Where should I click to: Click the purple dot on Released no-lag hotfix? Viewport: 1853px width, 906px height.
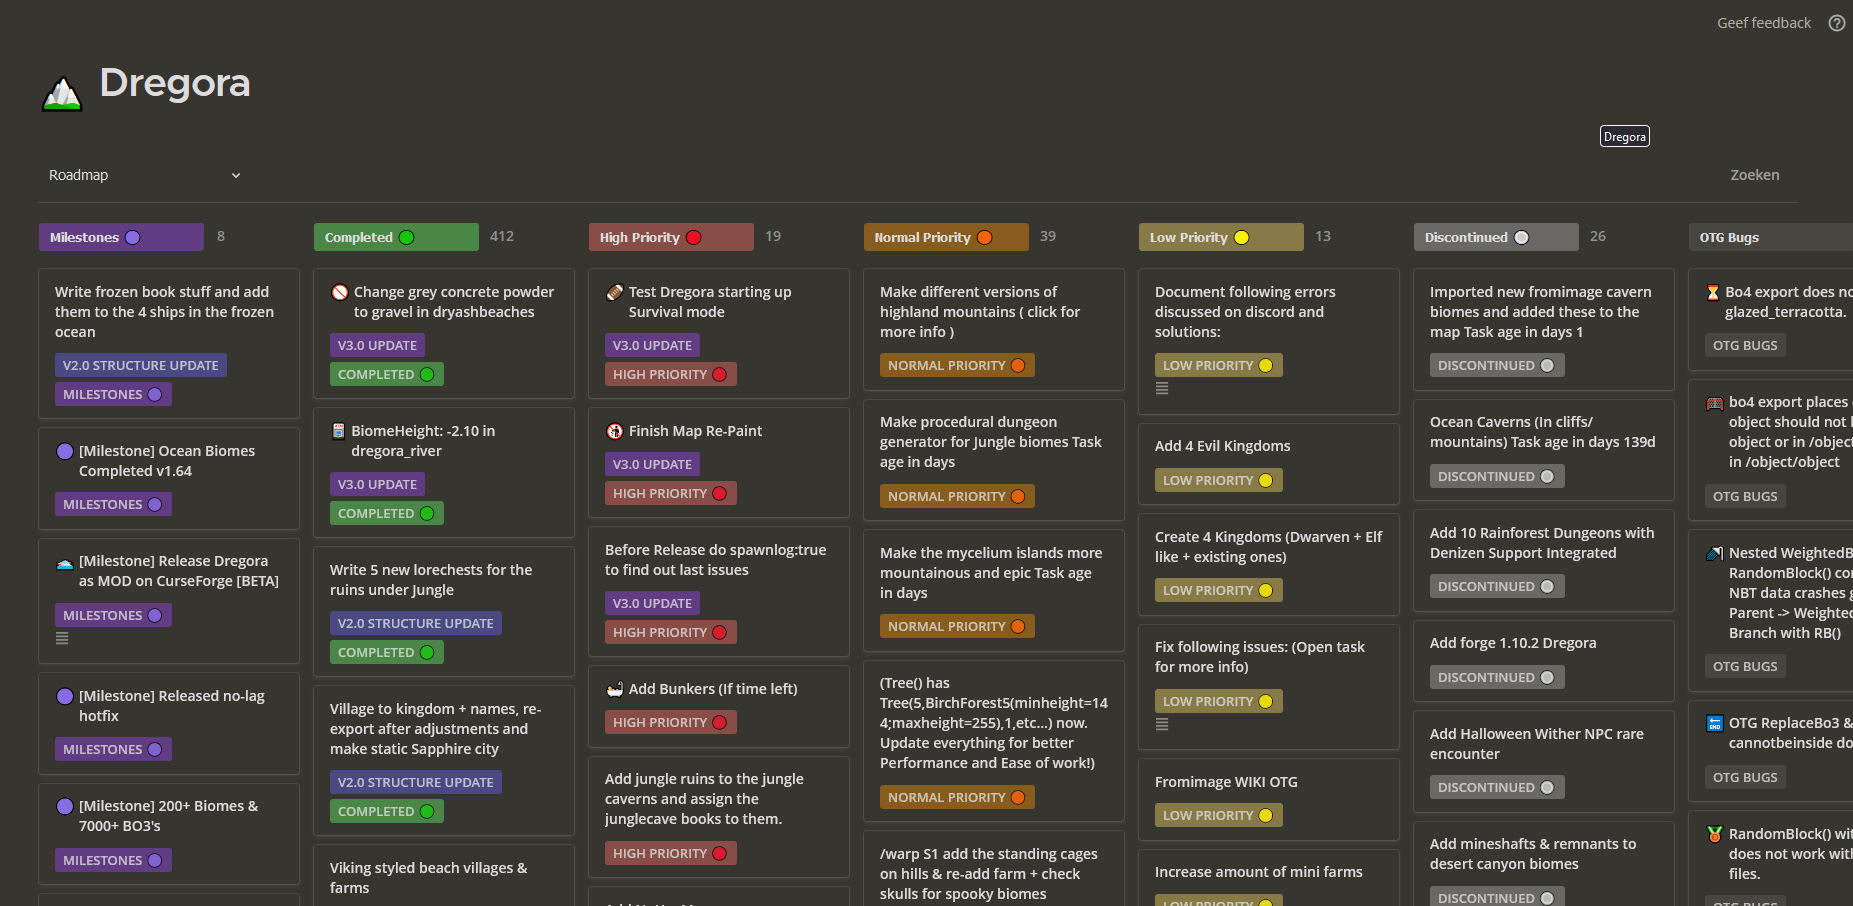coord(65,696)
